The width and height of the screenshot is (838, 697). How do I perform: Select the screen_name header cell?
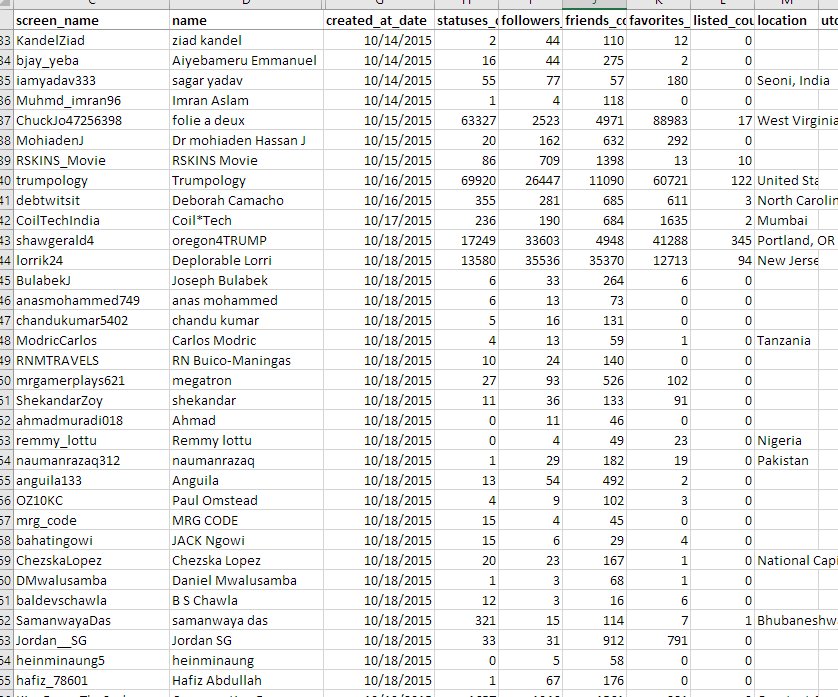91,20
